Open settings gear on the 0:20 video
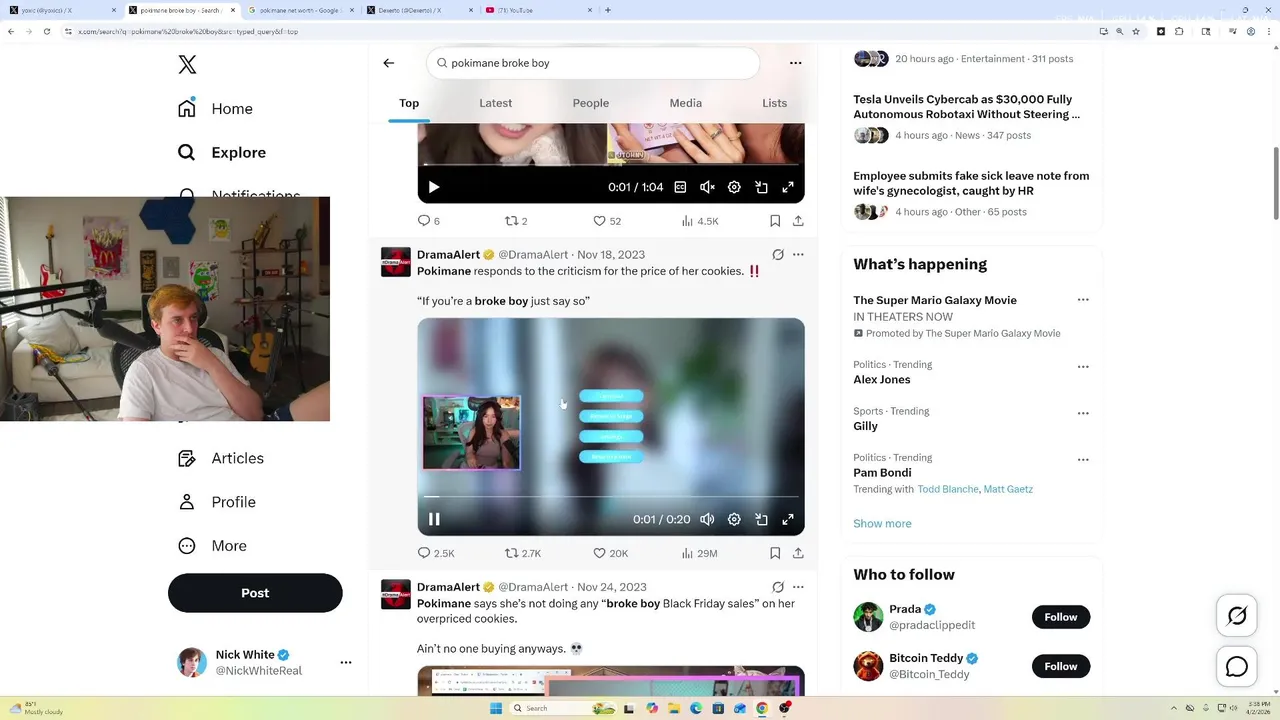 [x=734, y=519]
